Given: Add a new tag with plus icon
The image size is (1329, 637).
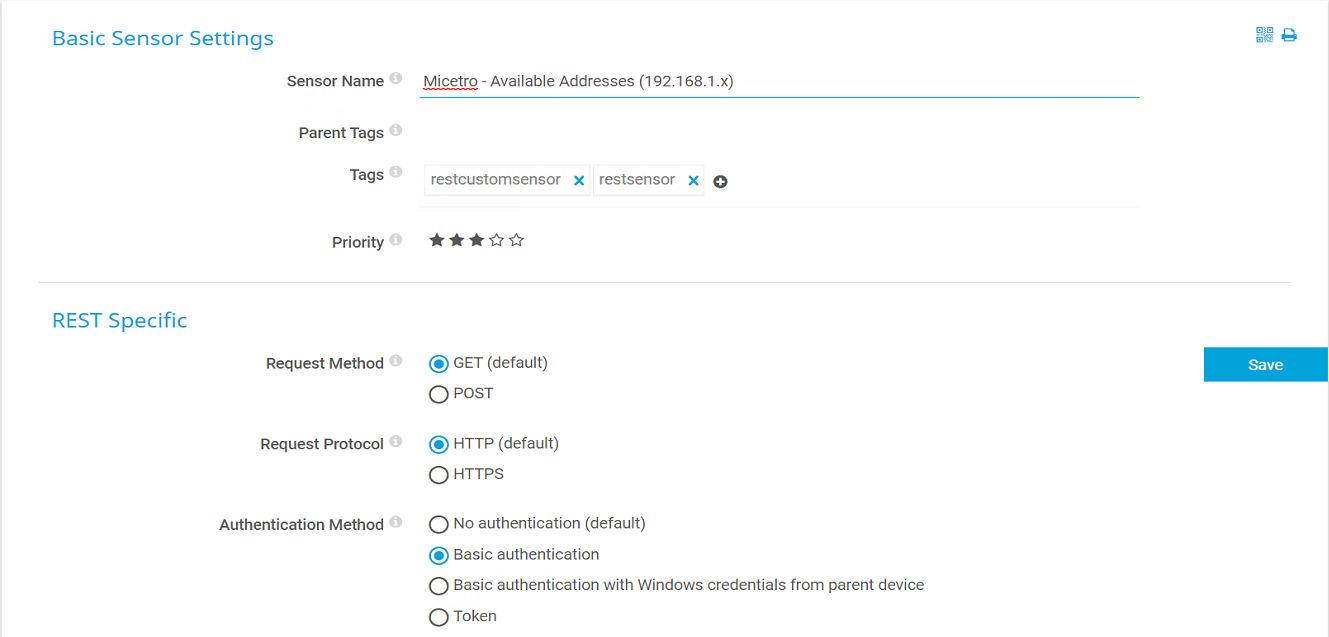Looking at the screenshot, I should point(720,182).
